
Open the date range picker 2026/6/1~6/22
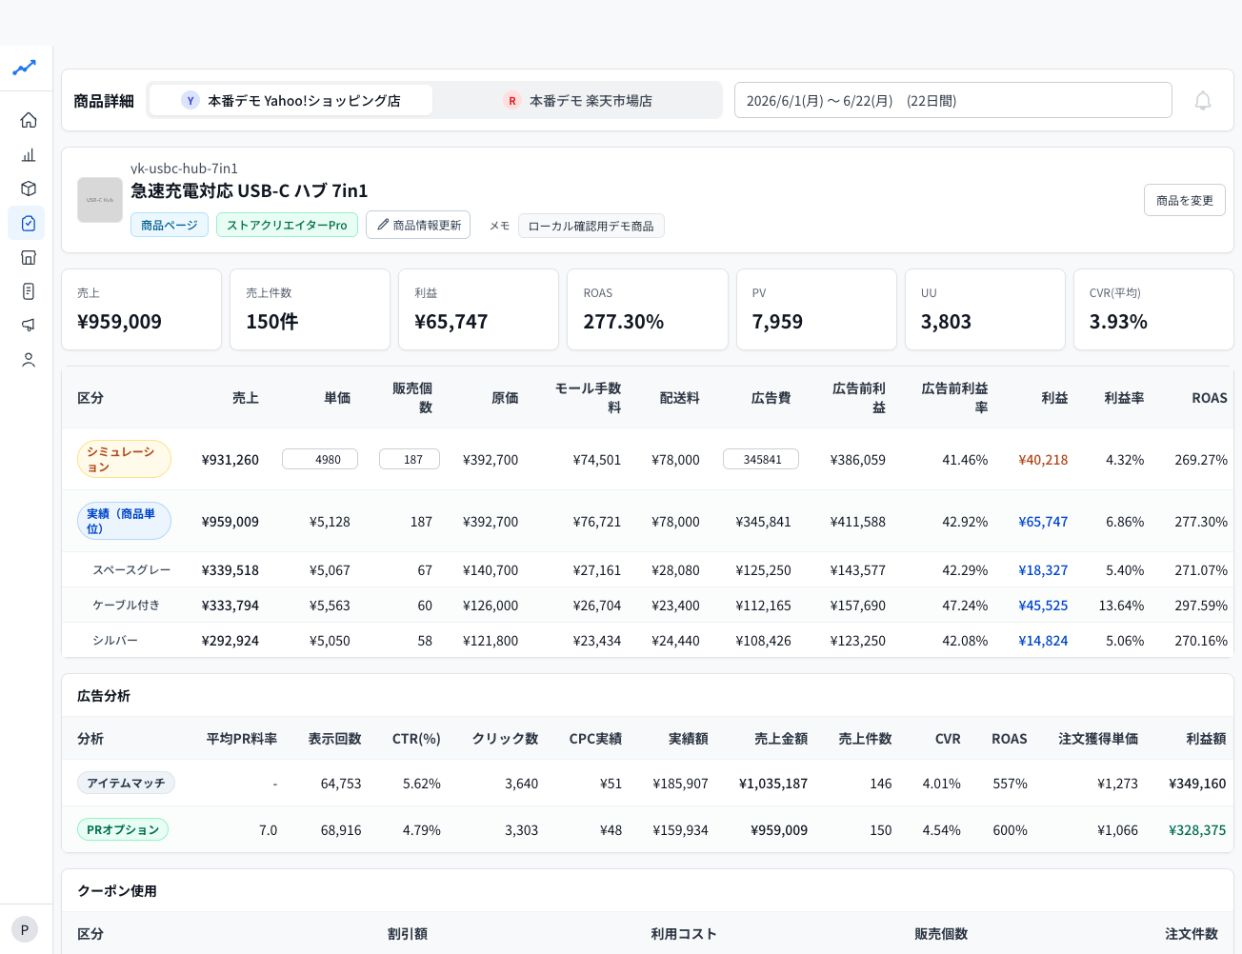pos(953,100)
